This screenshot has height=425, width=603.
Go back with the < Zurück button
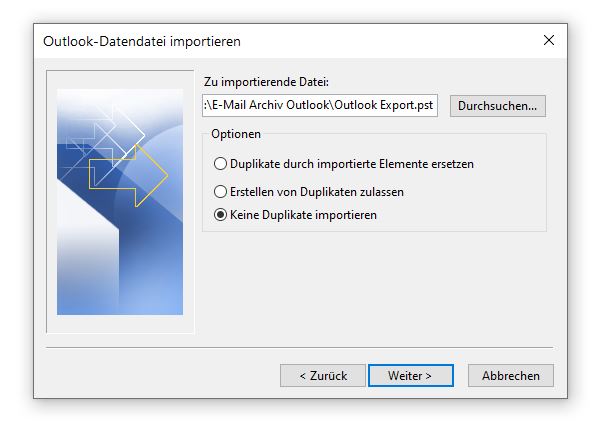pyautogui.click(x=323, y=375)
